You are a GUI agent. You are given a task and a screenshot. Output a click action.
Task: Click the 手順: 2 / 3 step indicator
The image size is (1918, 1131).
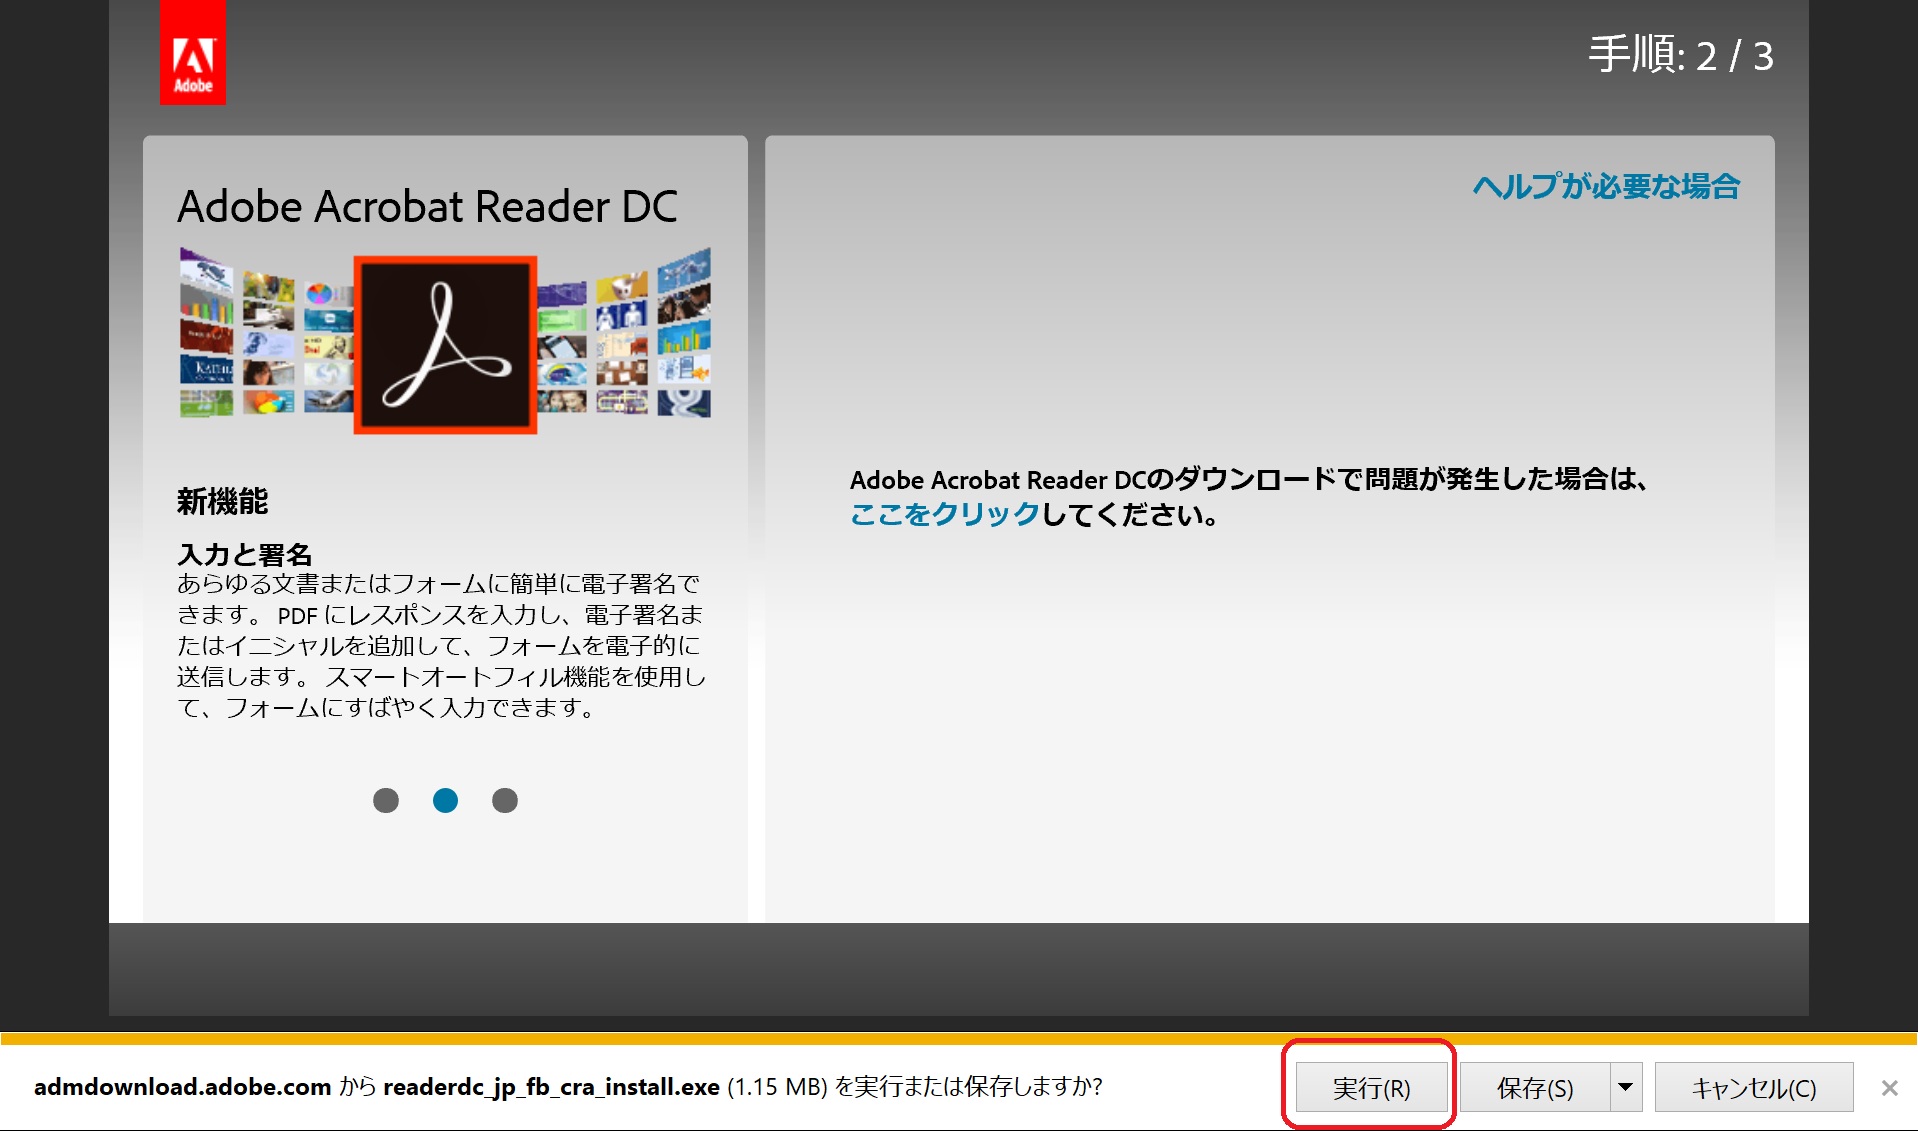point(1681,55)
